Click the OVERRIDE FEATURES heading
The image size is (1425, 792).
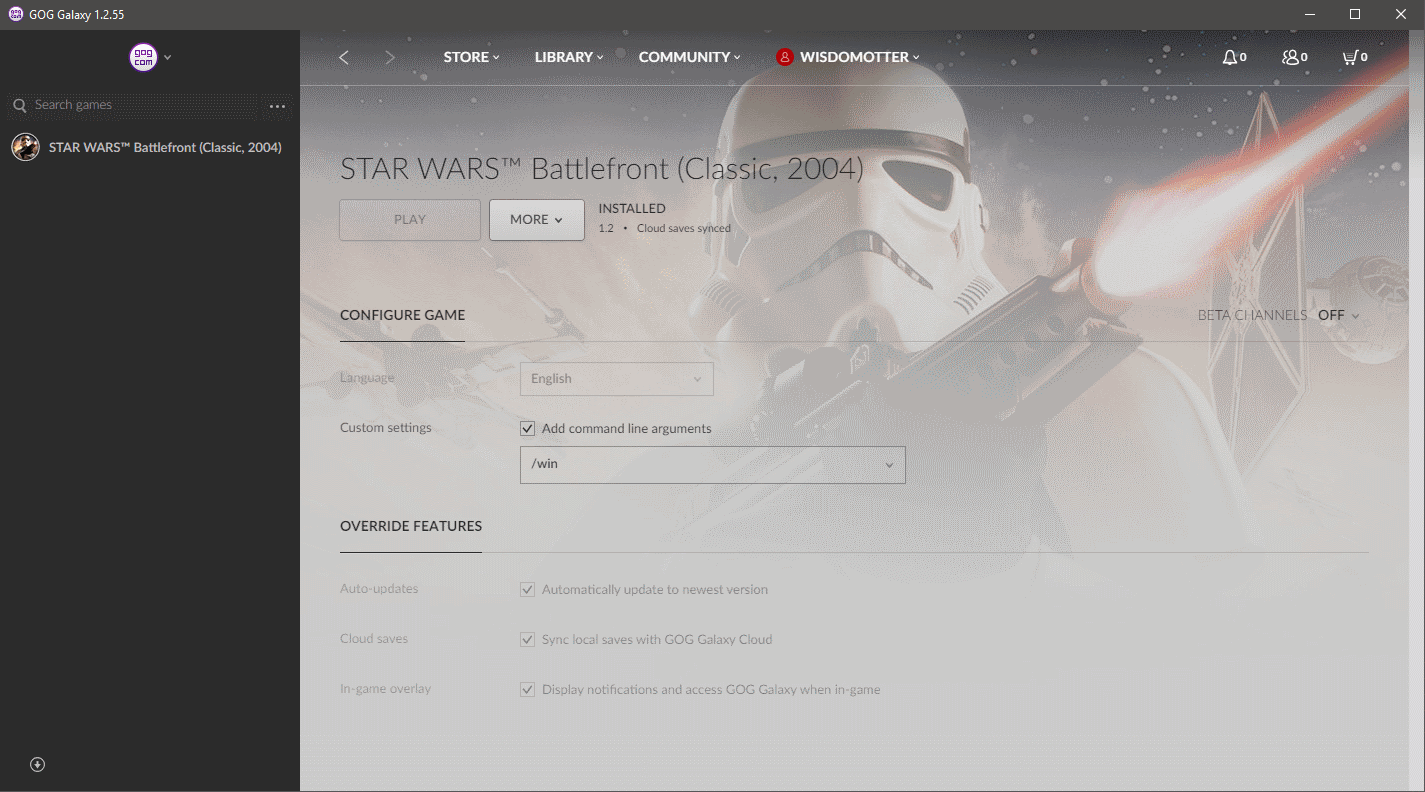pyautogui.click(x=411, y=526)
